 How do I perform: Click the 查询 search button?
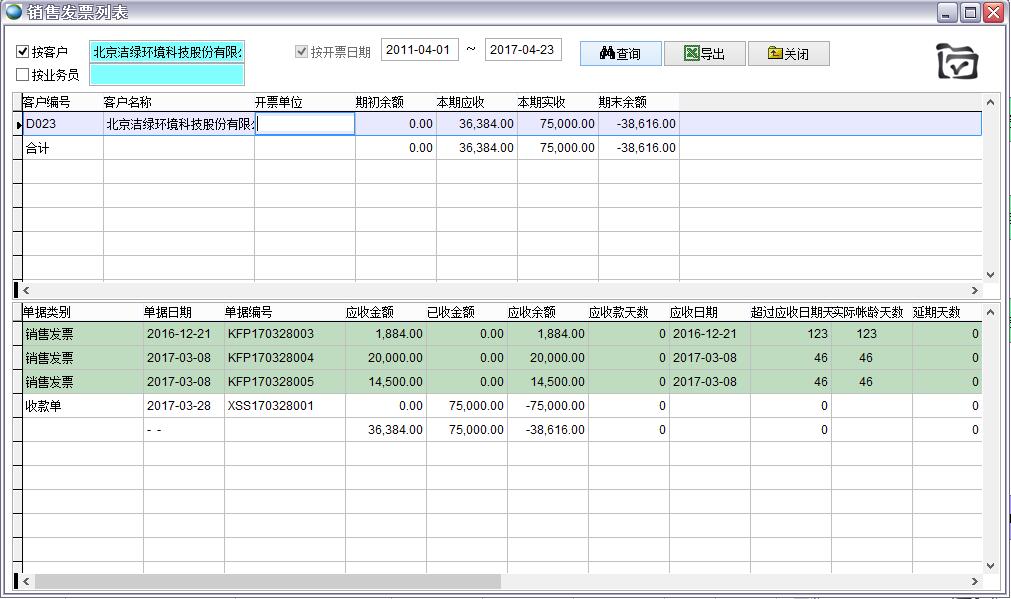620,54
